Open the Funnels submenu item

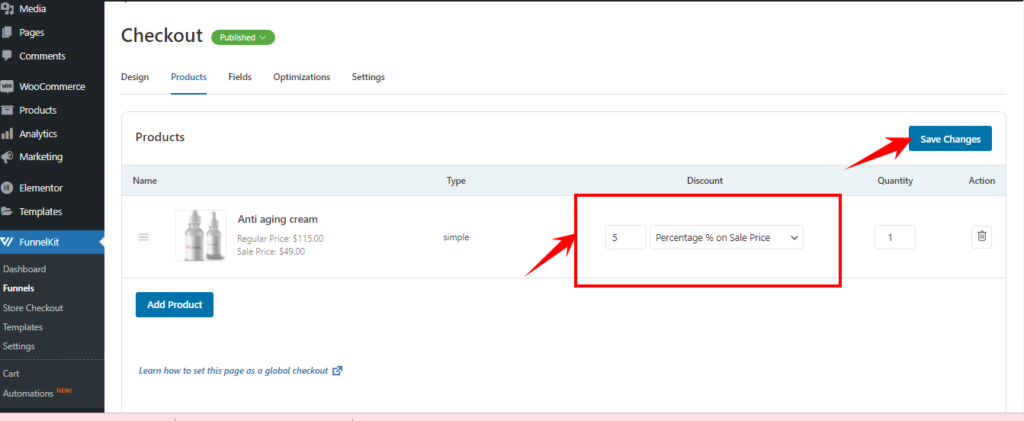point(19,288)
